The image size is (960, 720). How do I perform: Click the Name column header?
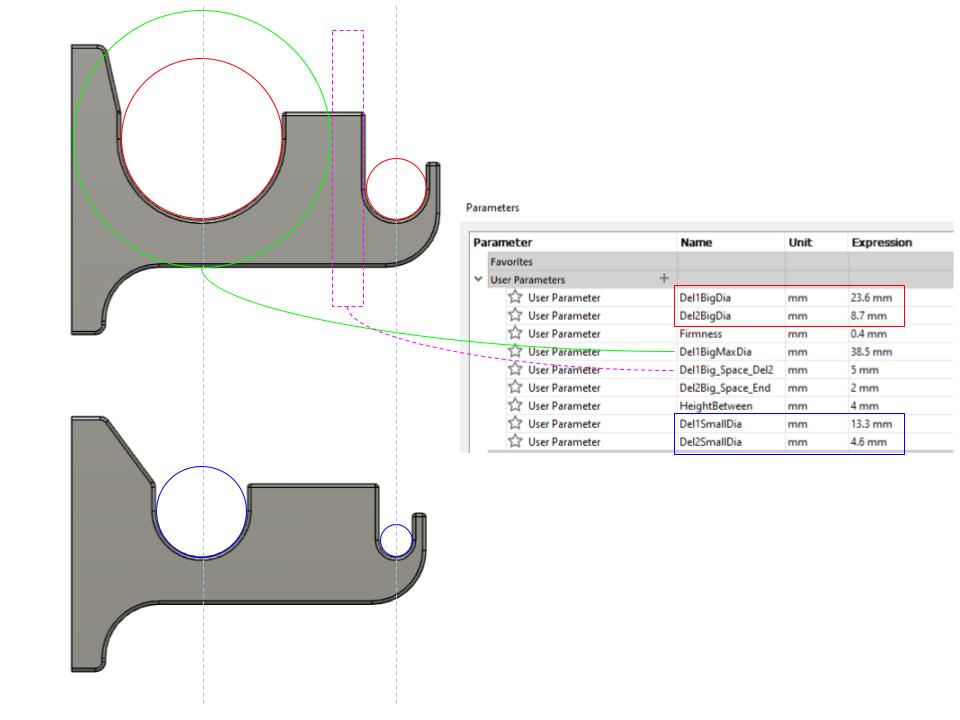coord(697,242)
